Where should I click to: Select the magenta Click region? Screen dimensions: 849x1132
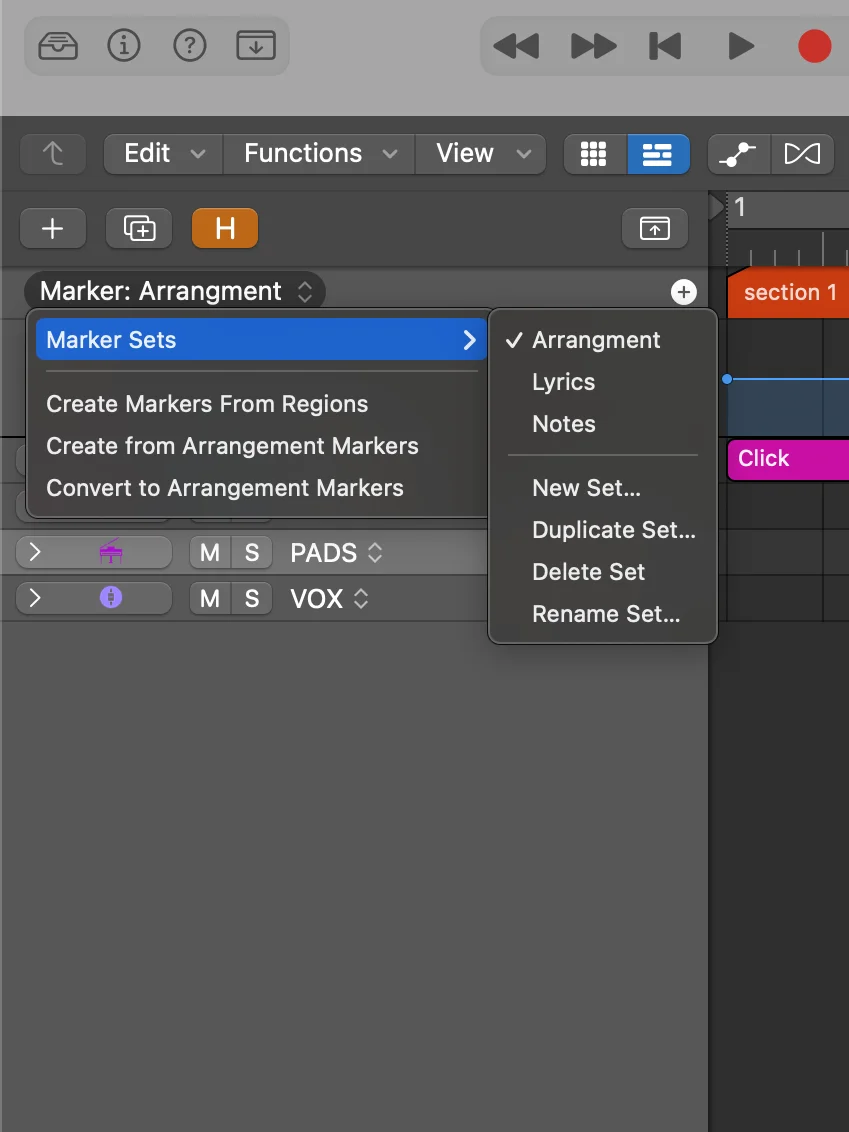coord(788,459)
